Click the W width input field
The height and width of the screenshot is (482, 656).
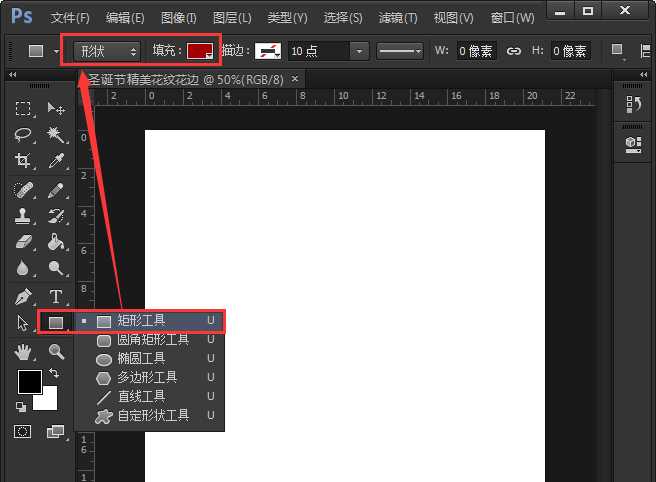pos(476,51)
